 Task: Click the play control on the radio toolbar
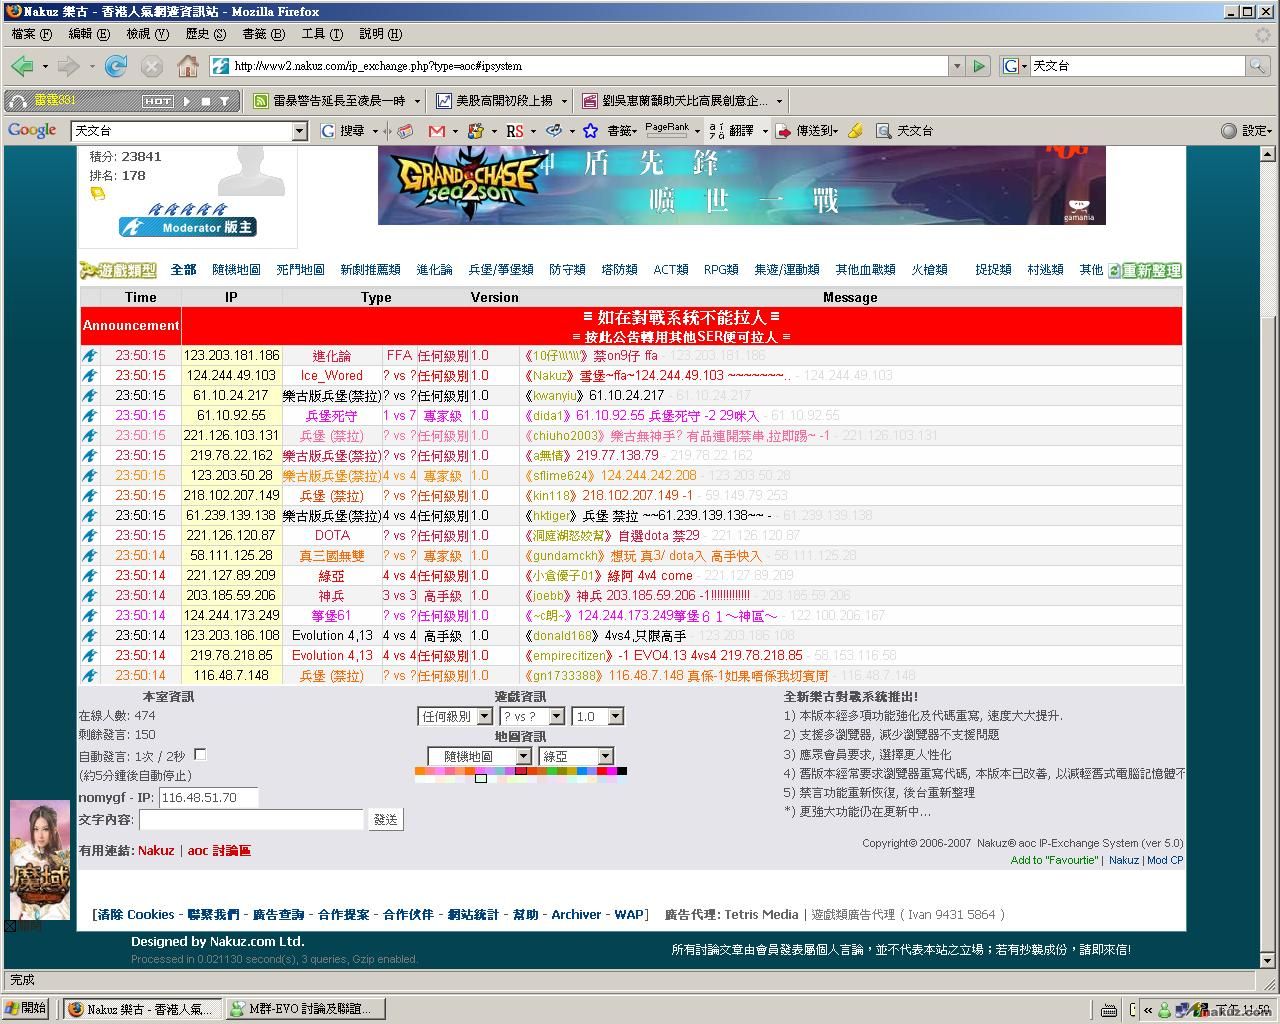coord(186,101)
